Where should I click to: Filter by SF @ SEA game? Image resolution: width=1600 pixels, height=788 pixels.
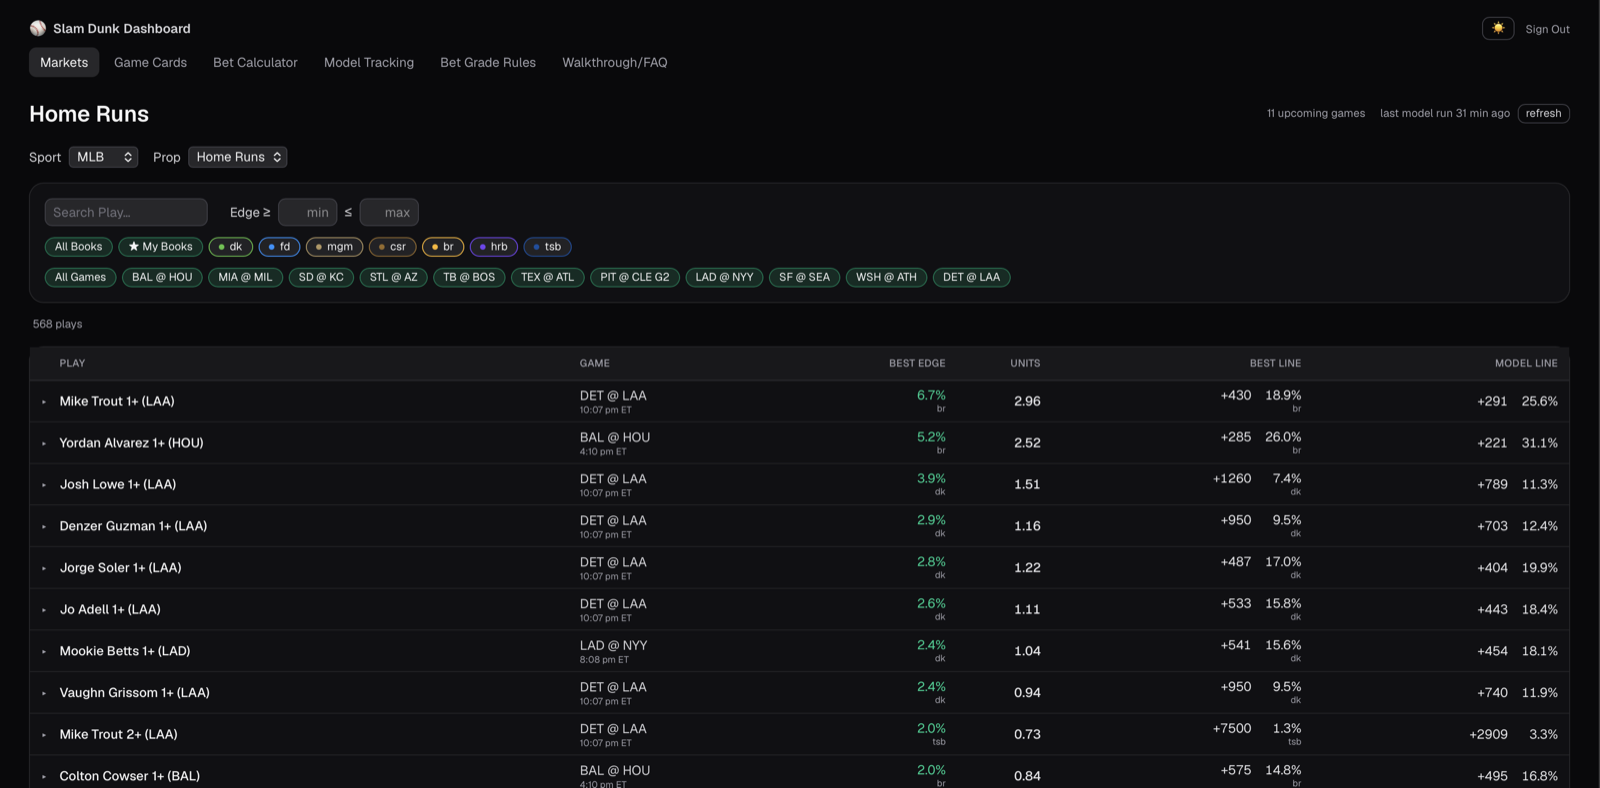pyautogui.click(x=804, y=277)
